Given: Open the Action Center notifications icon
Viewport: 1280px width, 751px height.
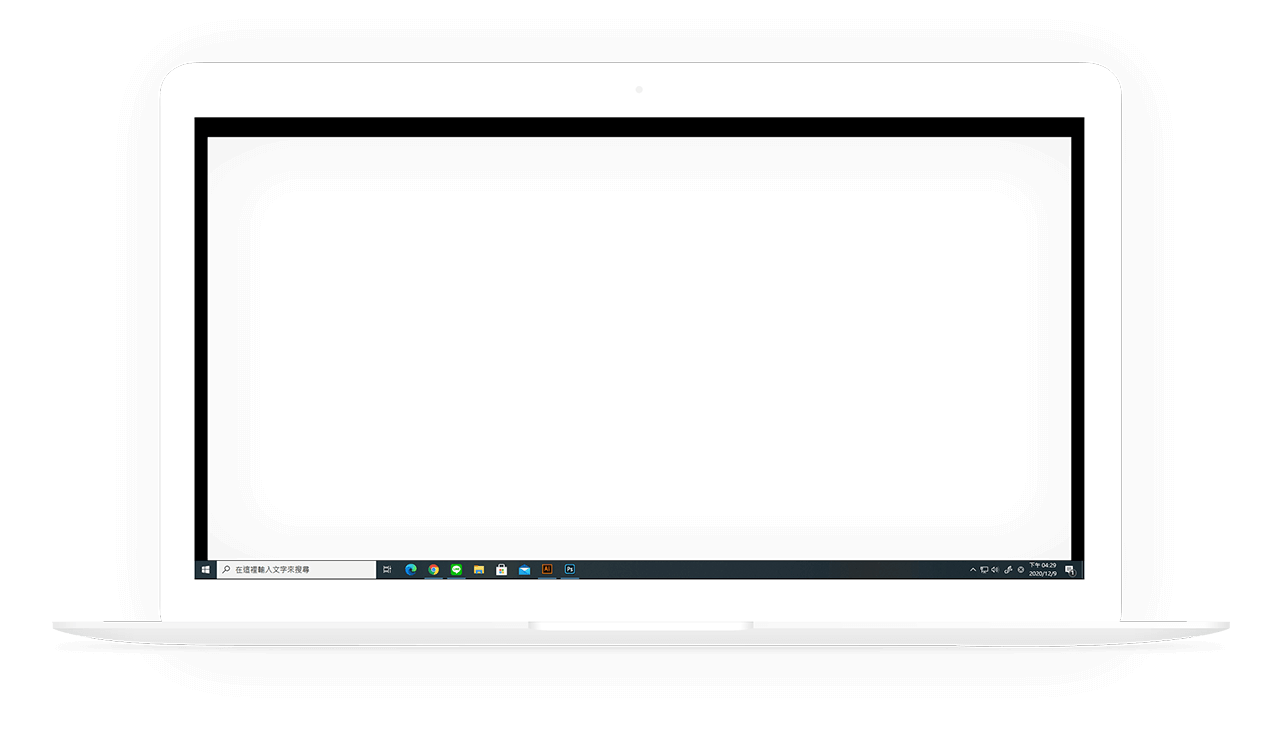Looking at the screenshot, I should coord(1070,569).
